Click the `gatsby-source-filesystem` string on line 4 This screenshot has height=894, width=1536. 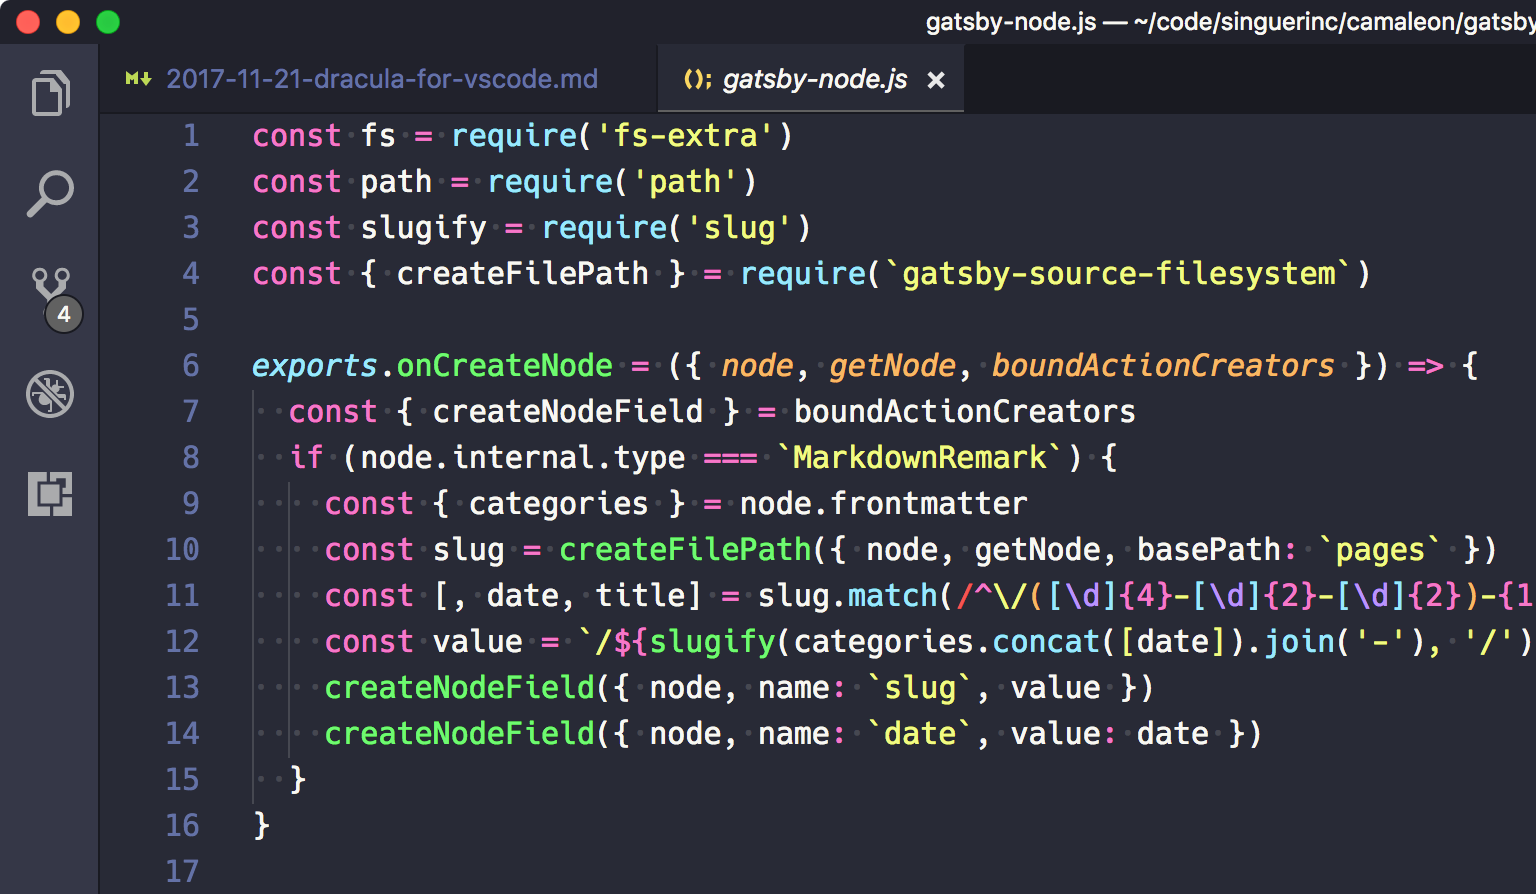pos(1118,273)
